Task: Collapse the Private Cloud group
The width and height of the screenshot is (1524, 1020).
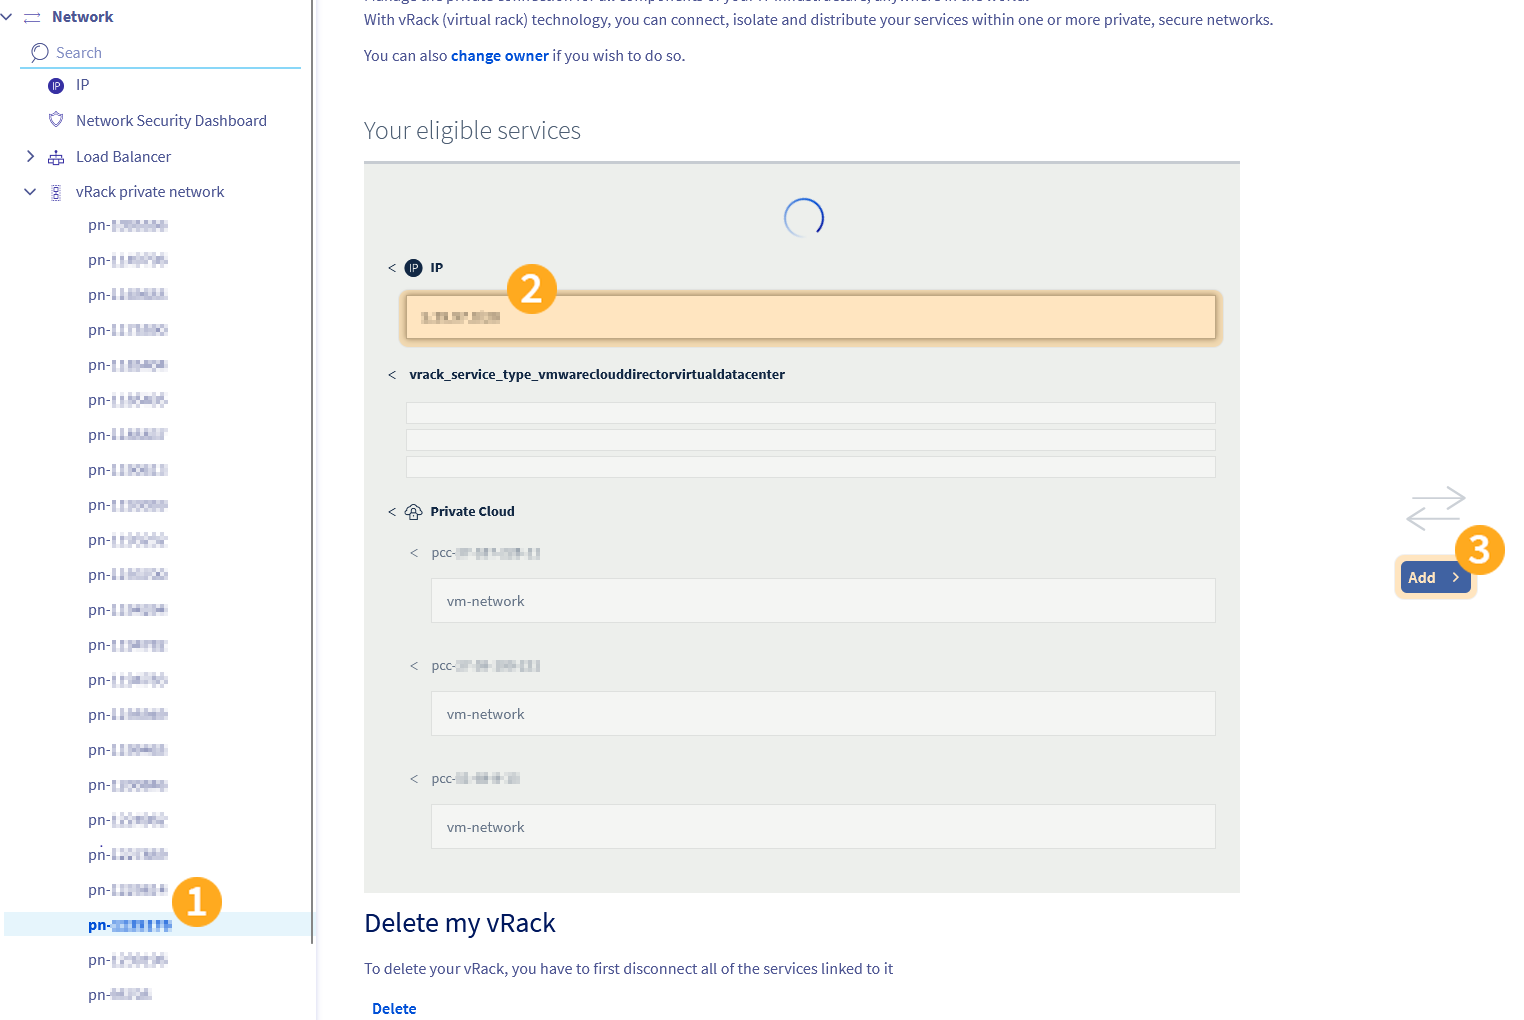Action: pyautogui.click(x=391, y=511)
